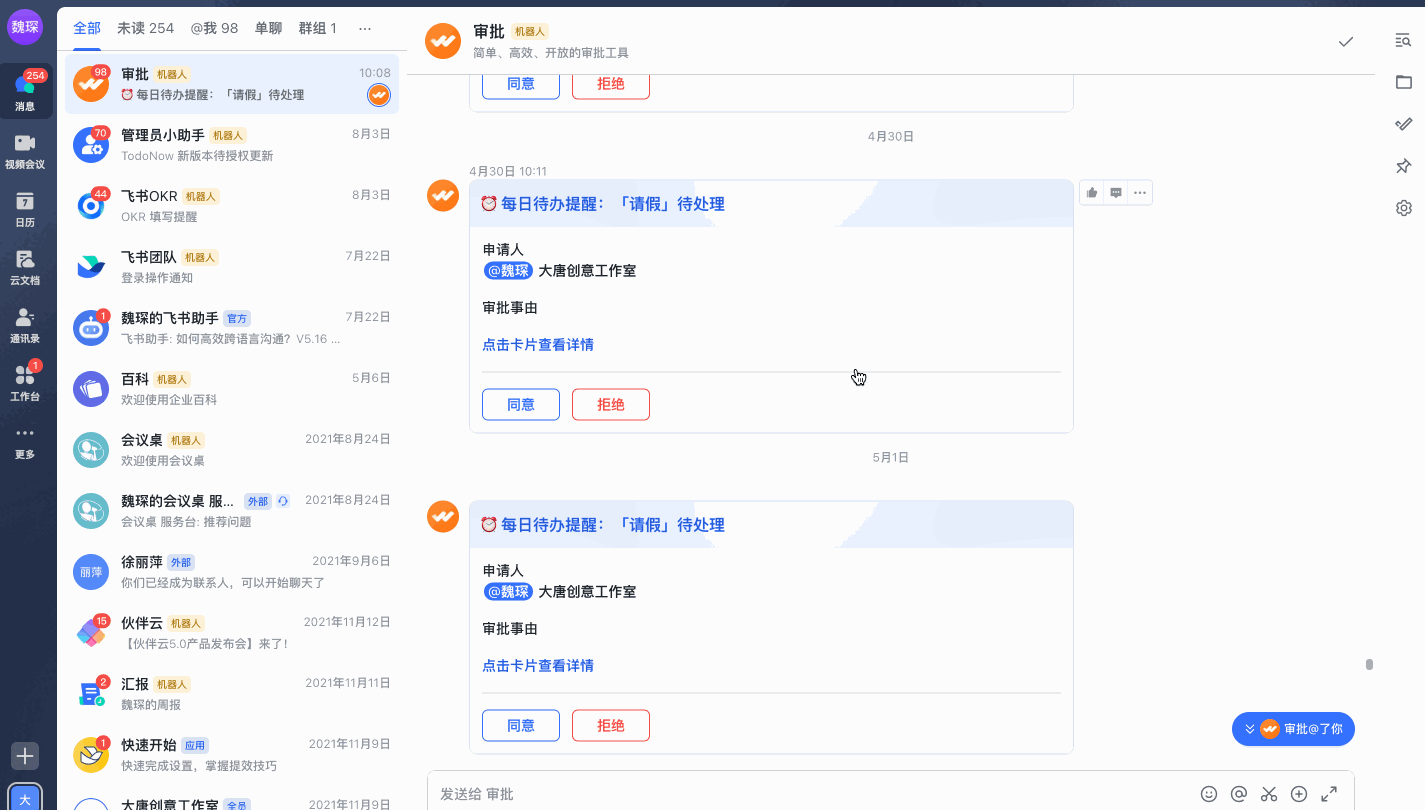Open the emoji picker in message box
Image resolution: width=1425 pixels, height=810 pixels.
1209,794
